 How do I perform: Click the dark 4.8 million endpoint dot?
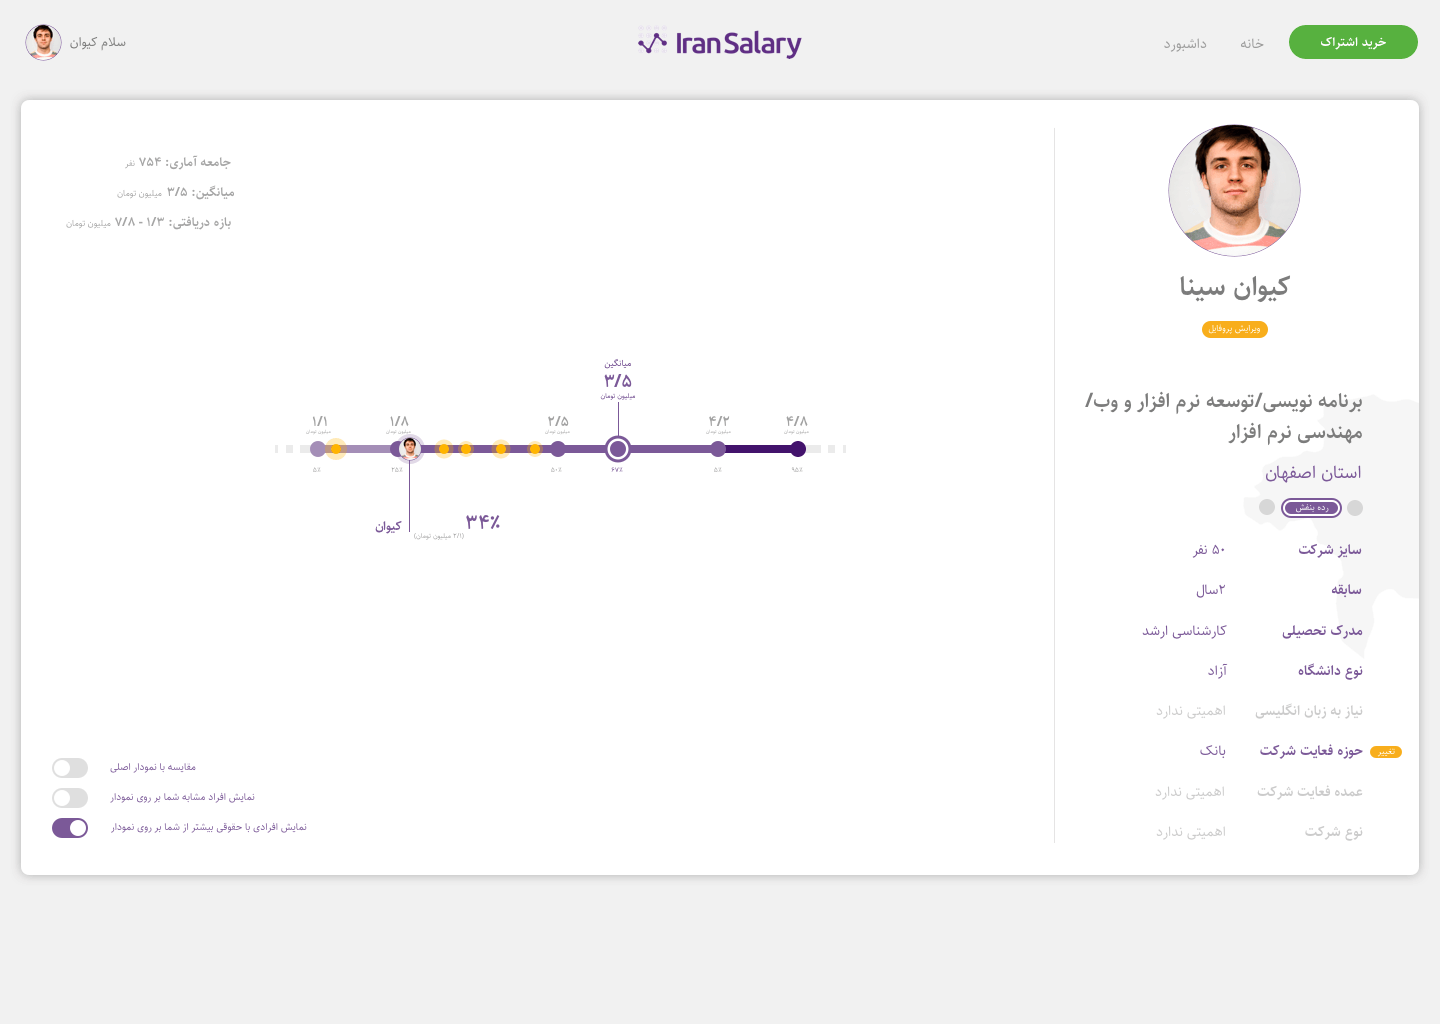(797, 449)
